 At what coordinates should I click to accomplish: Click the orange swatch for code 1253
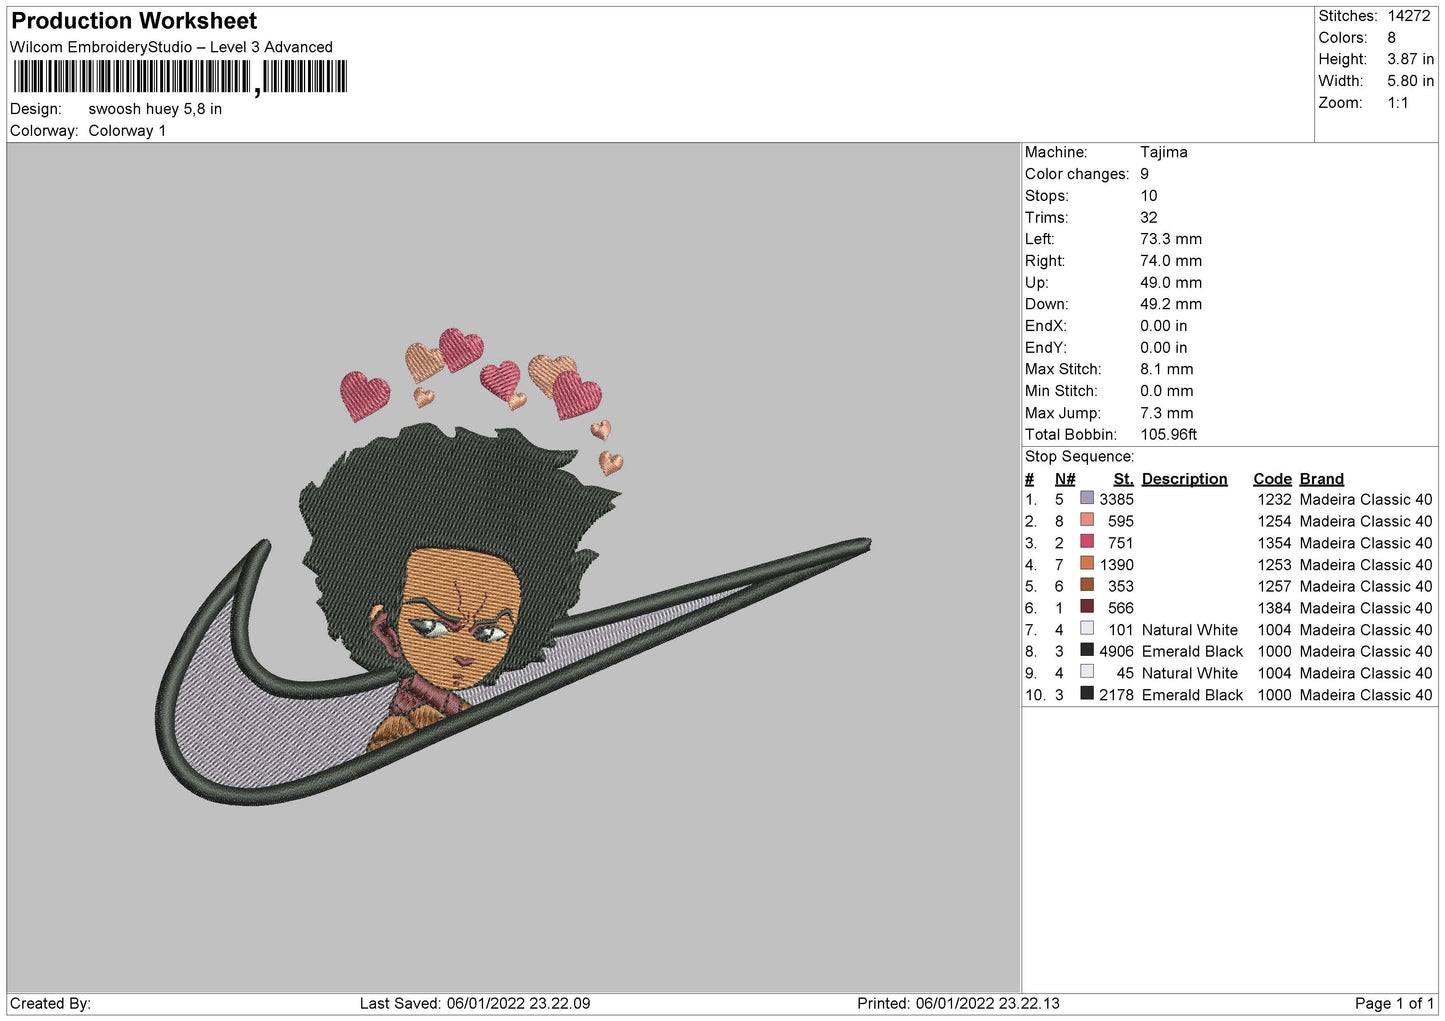pos(1087,563)
